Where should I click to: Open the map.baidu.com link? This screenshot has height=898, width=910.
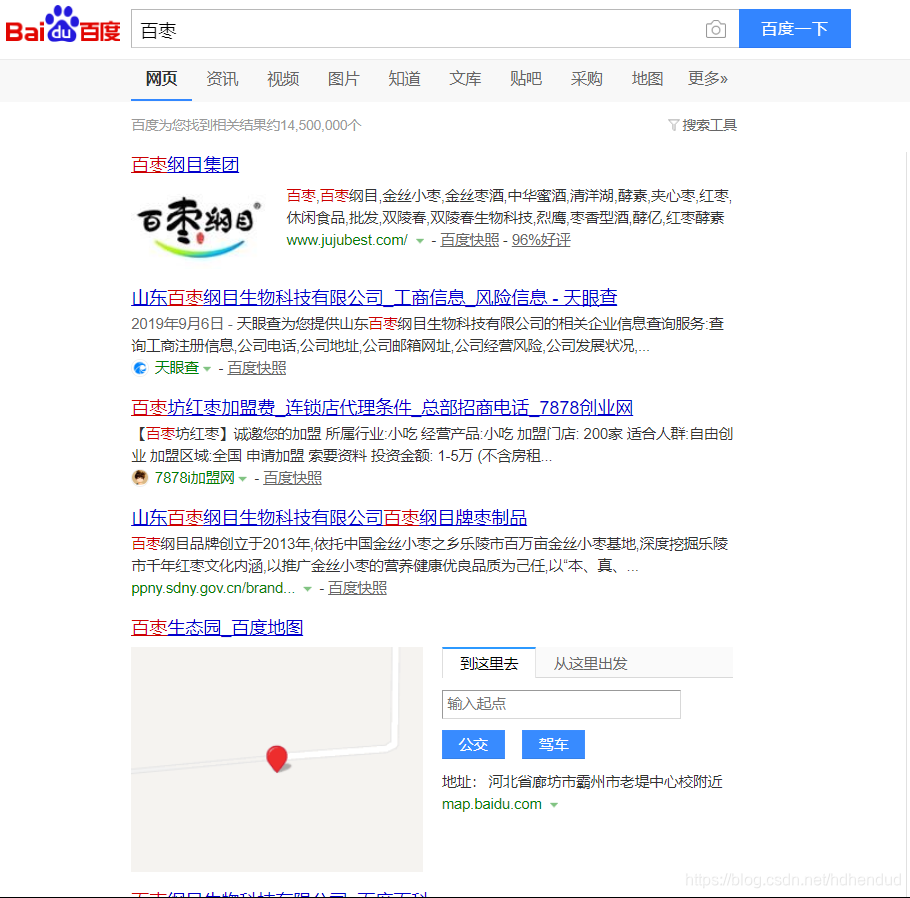[x=492, y=804]
